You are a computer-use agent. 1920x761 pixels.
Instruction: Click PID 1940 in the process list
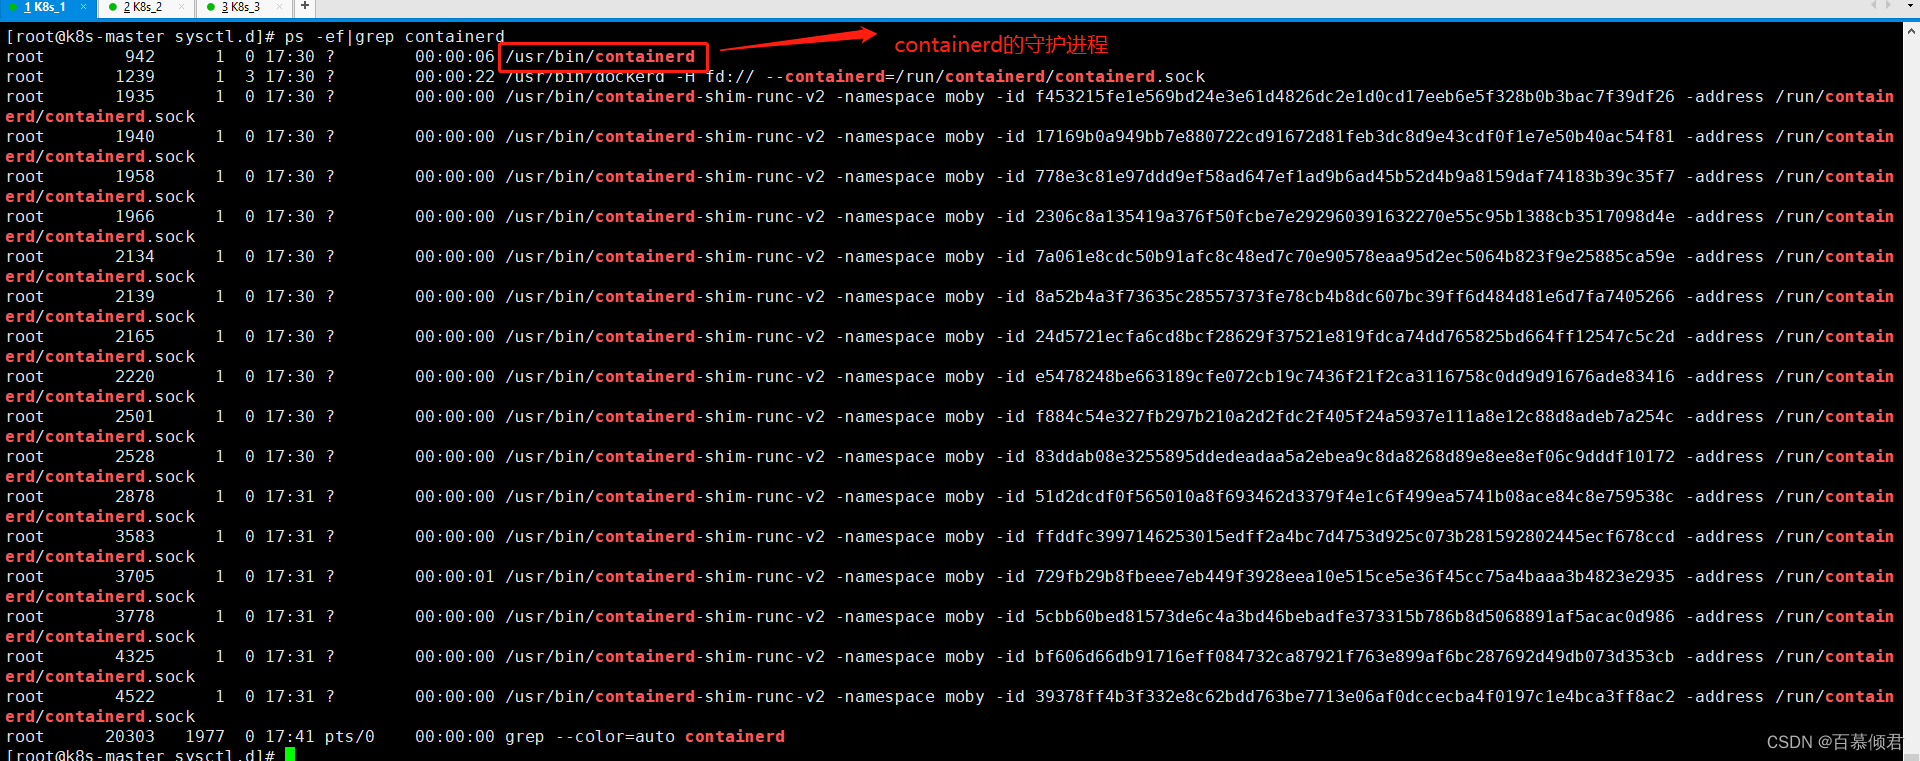[x=135, y=137]
